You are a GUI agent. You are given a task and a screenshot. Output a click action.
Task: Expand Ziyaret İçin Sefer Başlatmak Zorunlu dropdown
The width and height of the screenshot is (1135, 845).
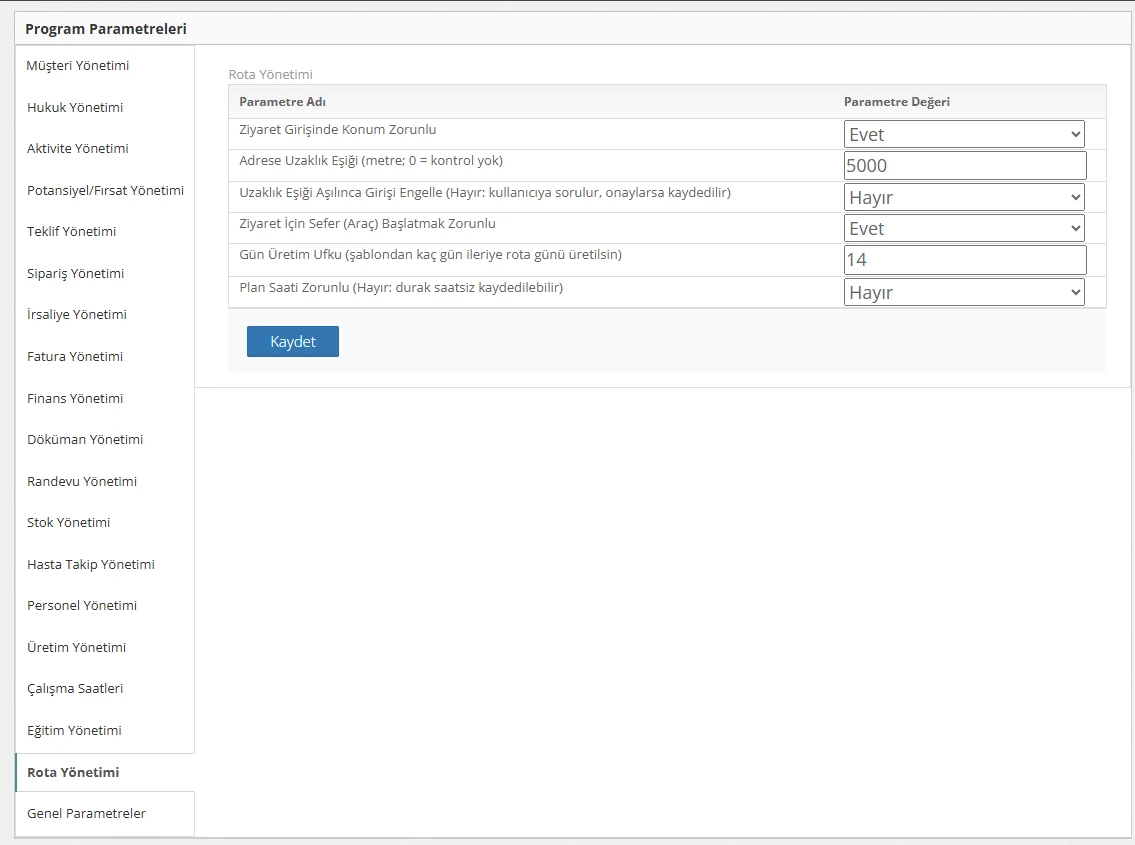pyautogui.click(x=964, y=228)
